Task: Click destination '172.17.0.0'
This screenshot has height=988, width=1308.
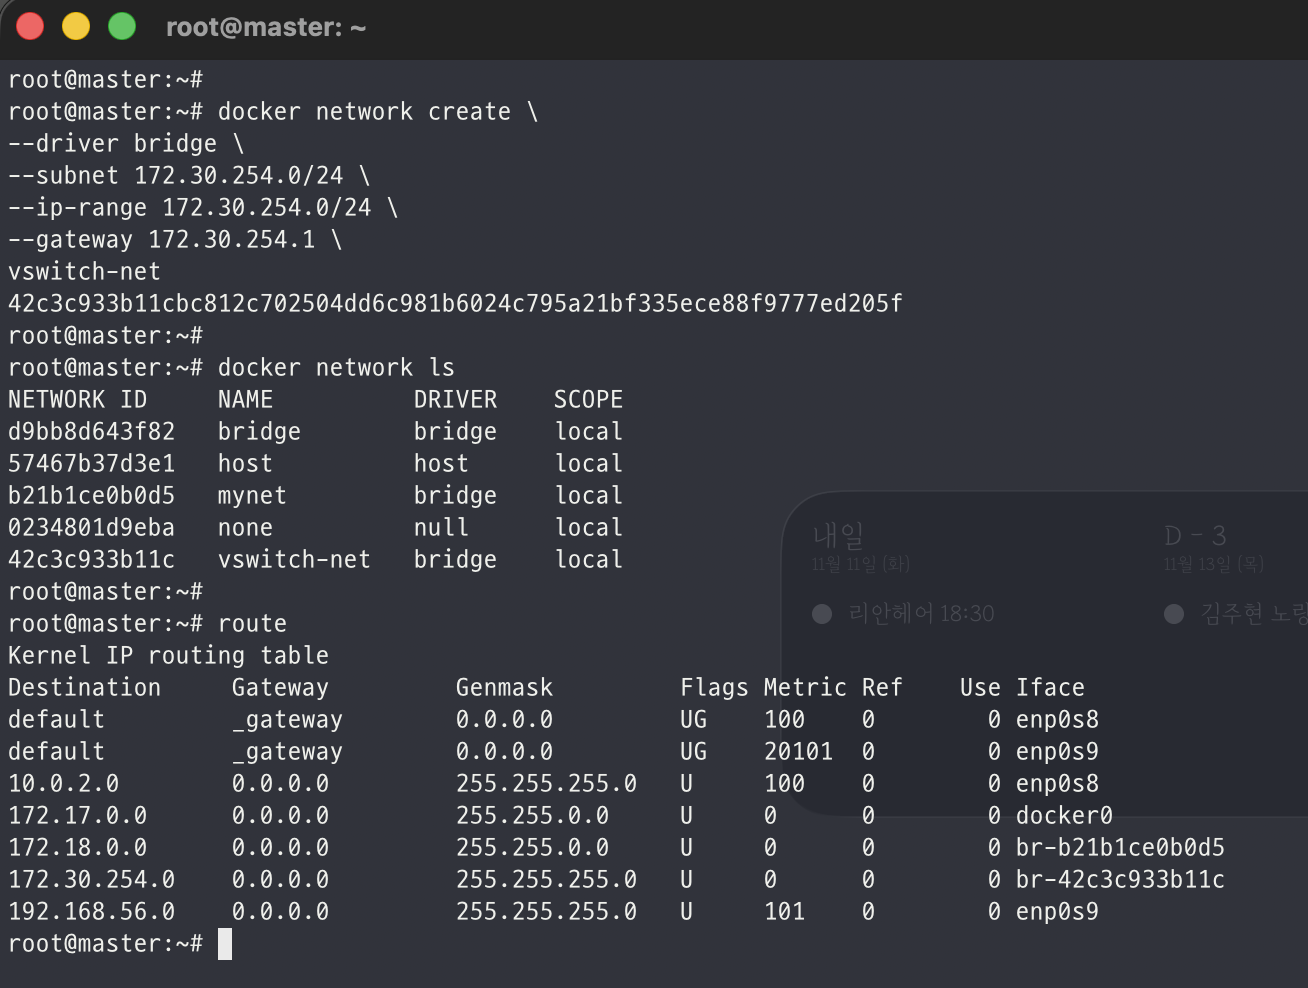Action: (77, 816)
